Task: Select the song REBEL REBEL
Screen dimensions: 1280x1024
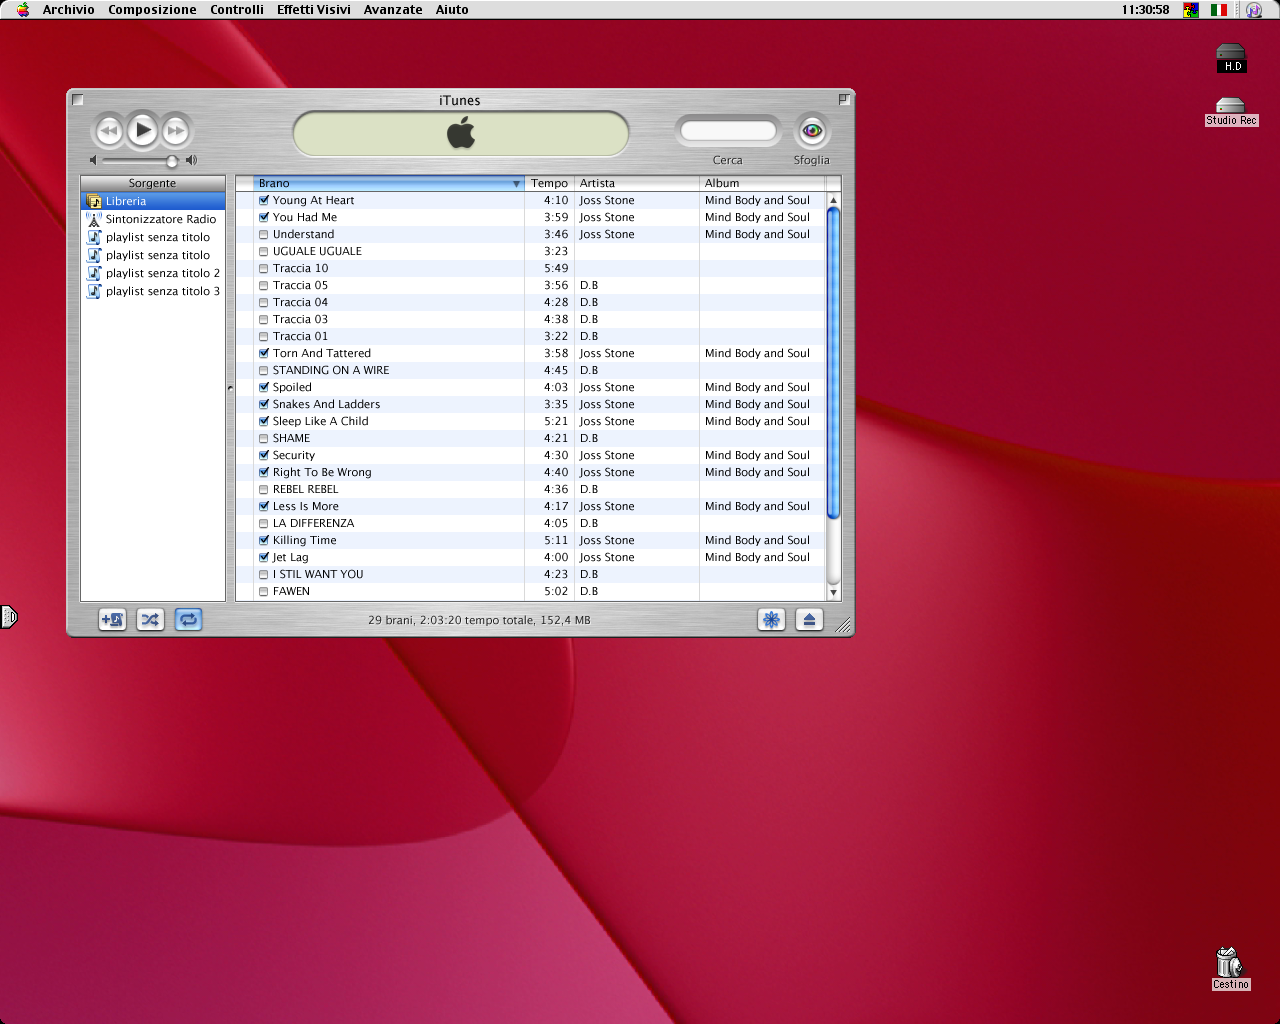Action: pyautogui.click(x=530, y=489)
